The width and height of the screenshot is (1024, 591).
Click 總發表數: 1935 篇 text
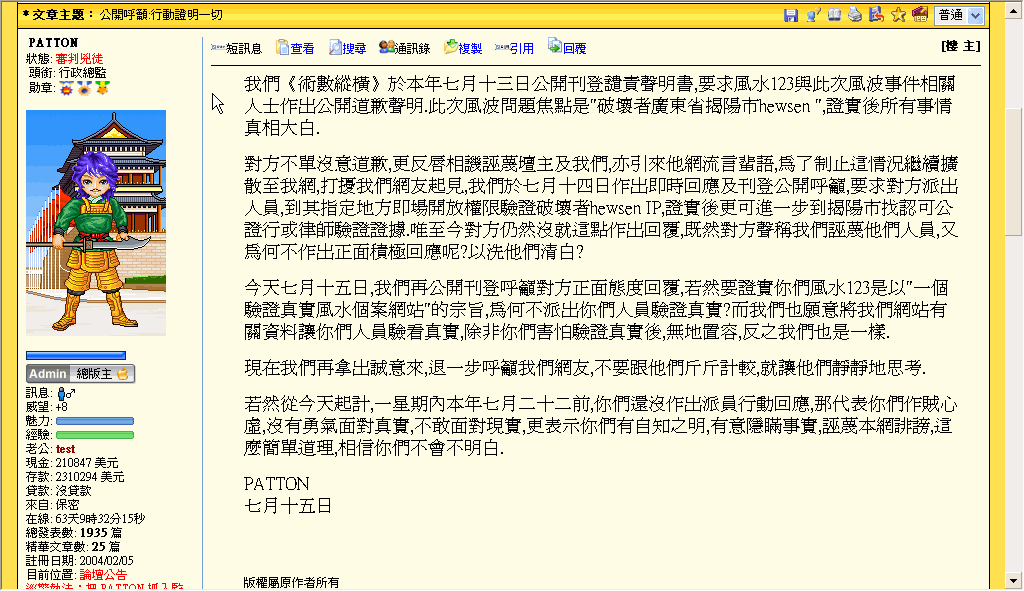(x=72, y=533)
